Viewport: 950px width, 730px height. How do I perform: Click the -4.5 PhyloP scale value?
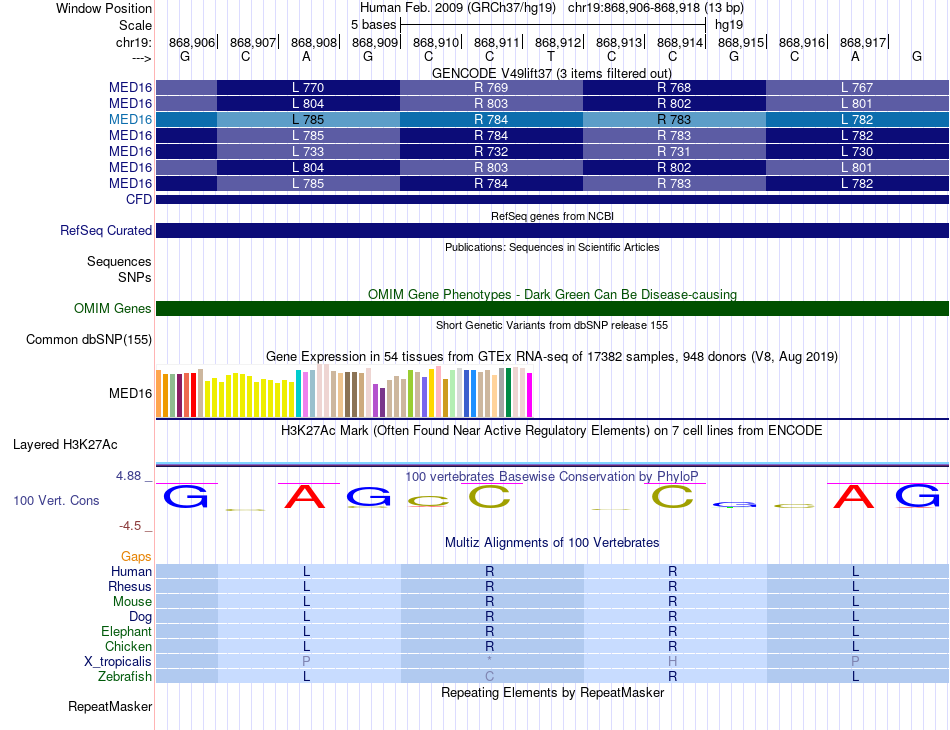point(130,526)
